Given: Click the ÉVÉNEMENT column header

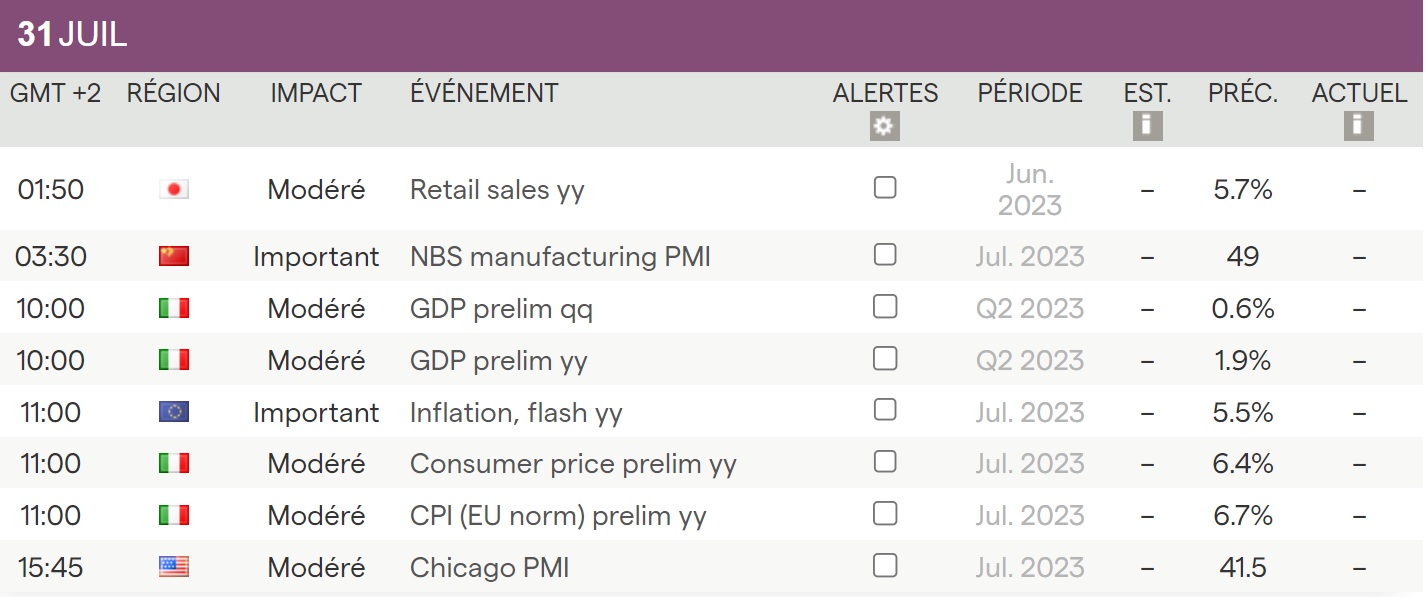Looking at the screenshot, I should click(x=484, y=94).
